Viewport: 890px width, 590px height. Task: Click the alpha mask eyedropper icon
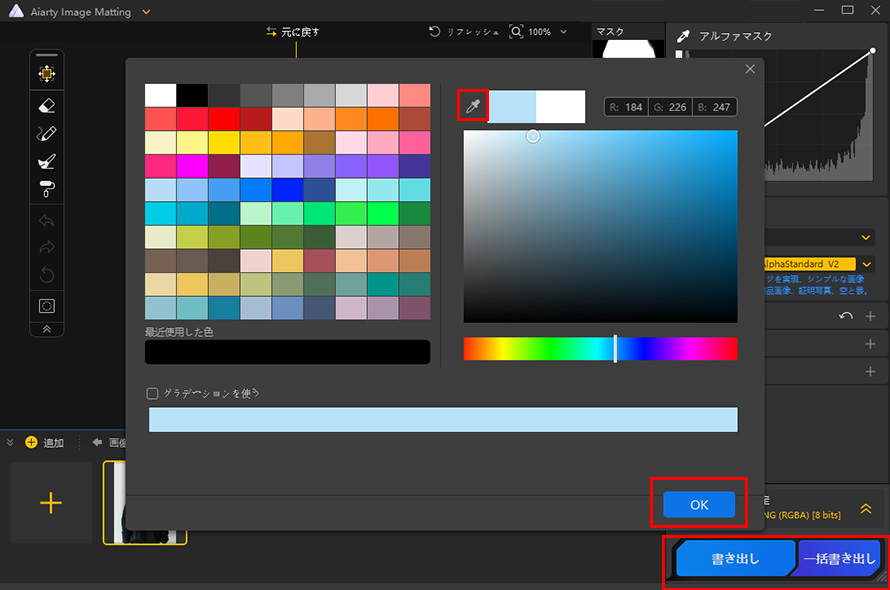coord(684,35)
